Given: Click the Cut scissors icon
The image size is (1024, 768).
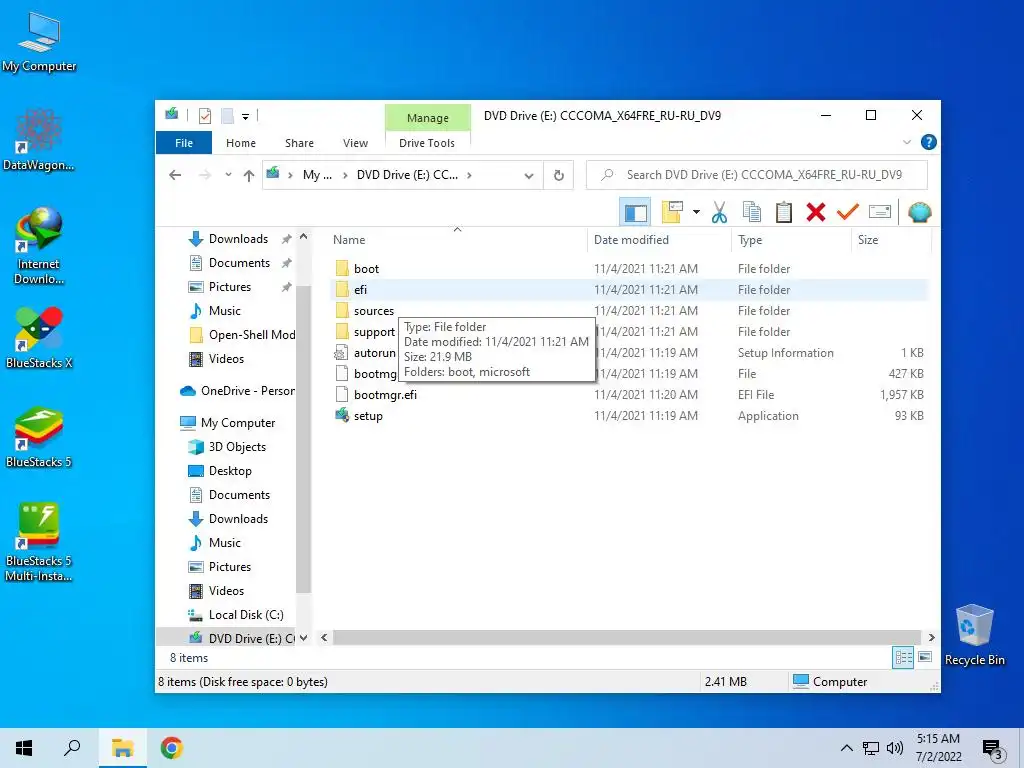Looking at the screenshot, I should (719, 212).
